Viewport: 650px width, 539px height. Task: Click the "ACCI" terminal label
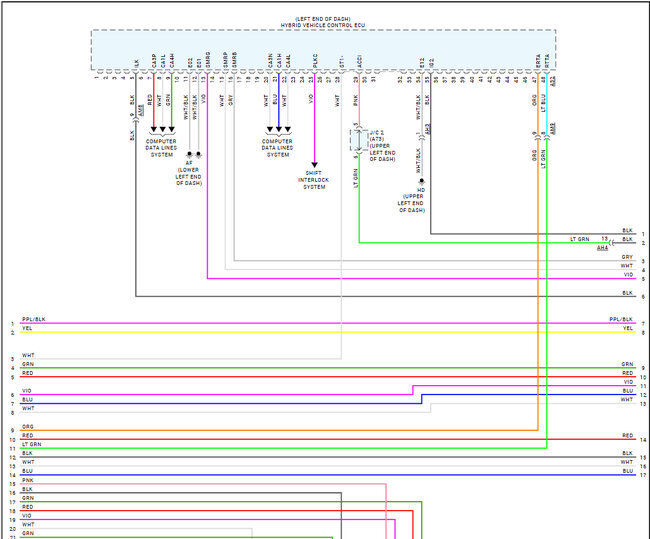click(359, 61)
